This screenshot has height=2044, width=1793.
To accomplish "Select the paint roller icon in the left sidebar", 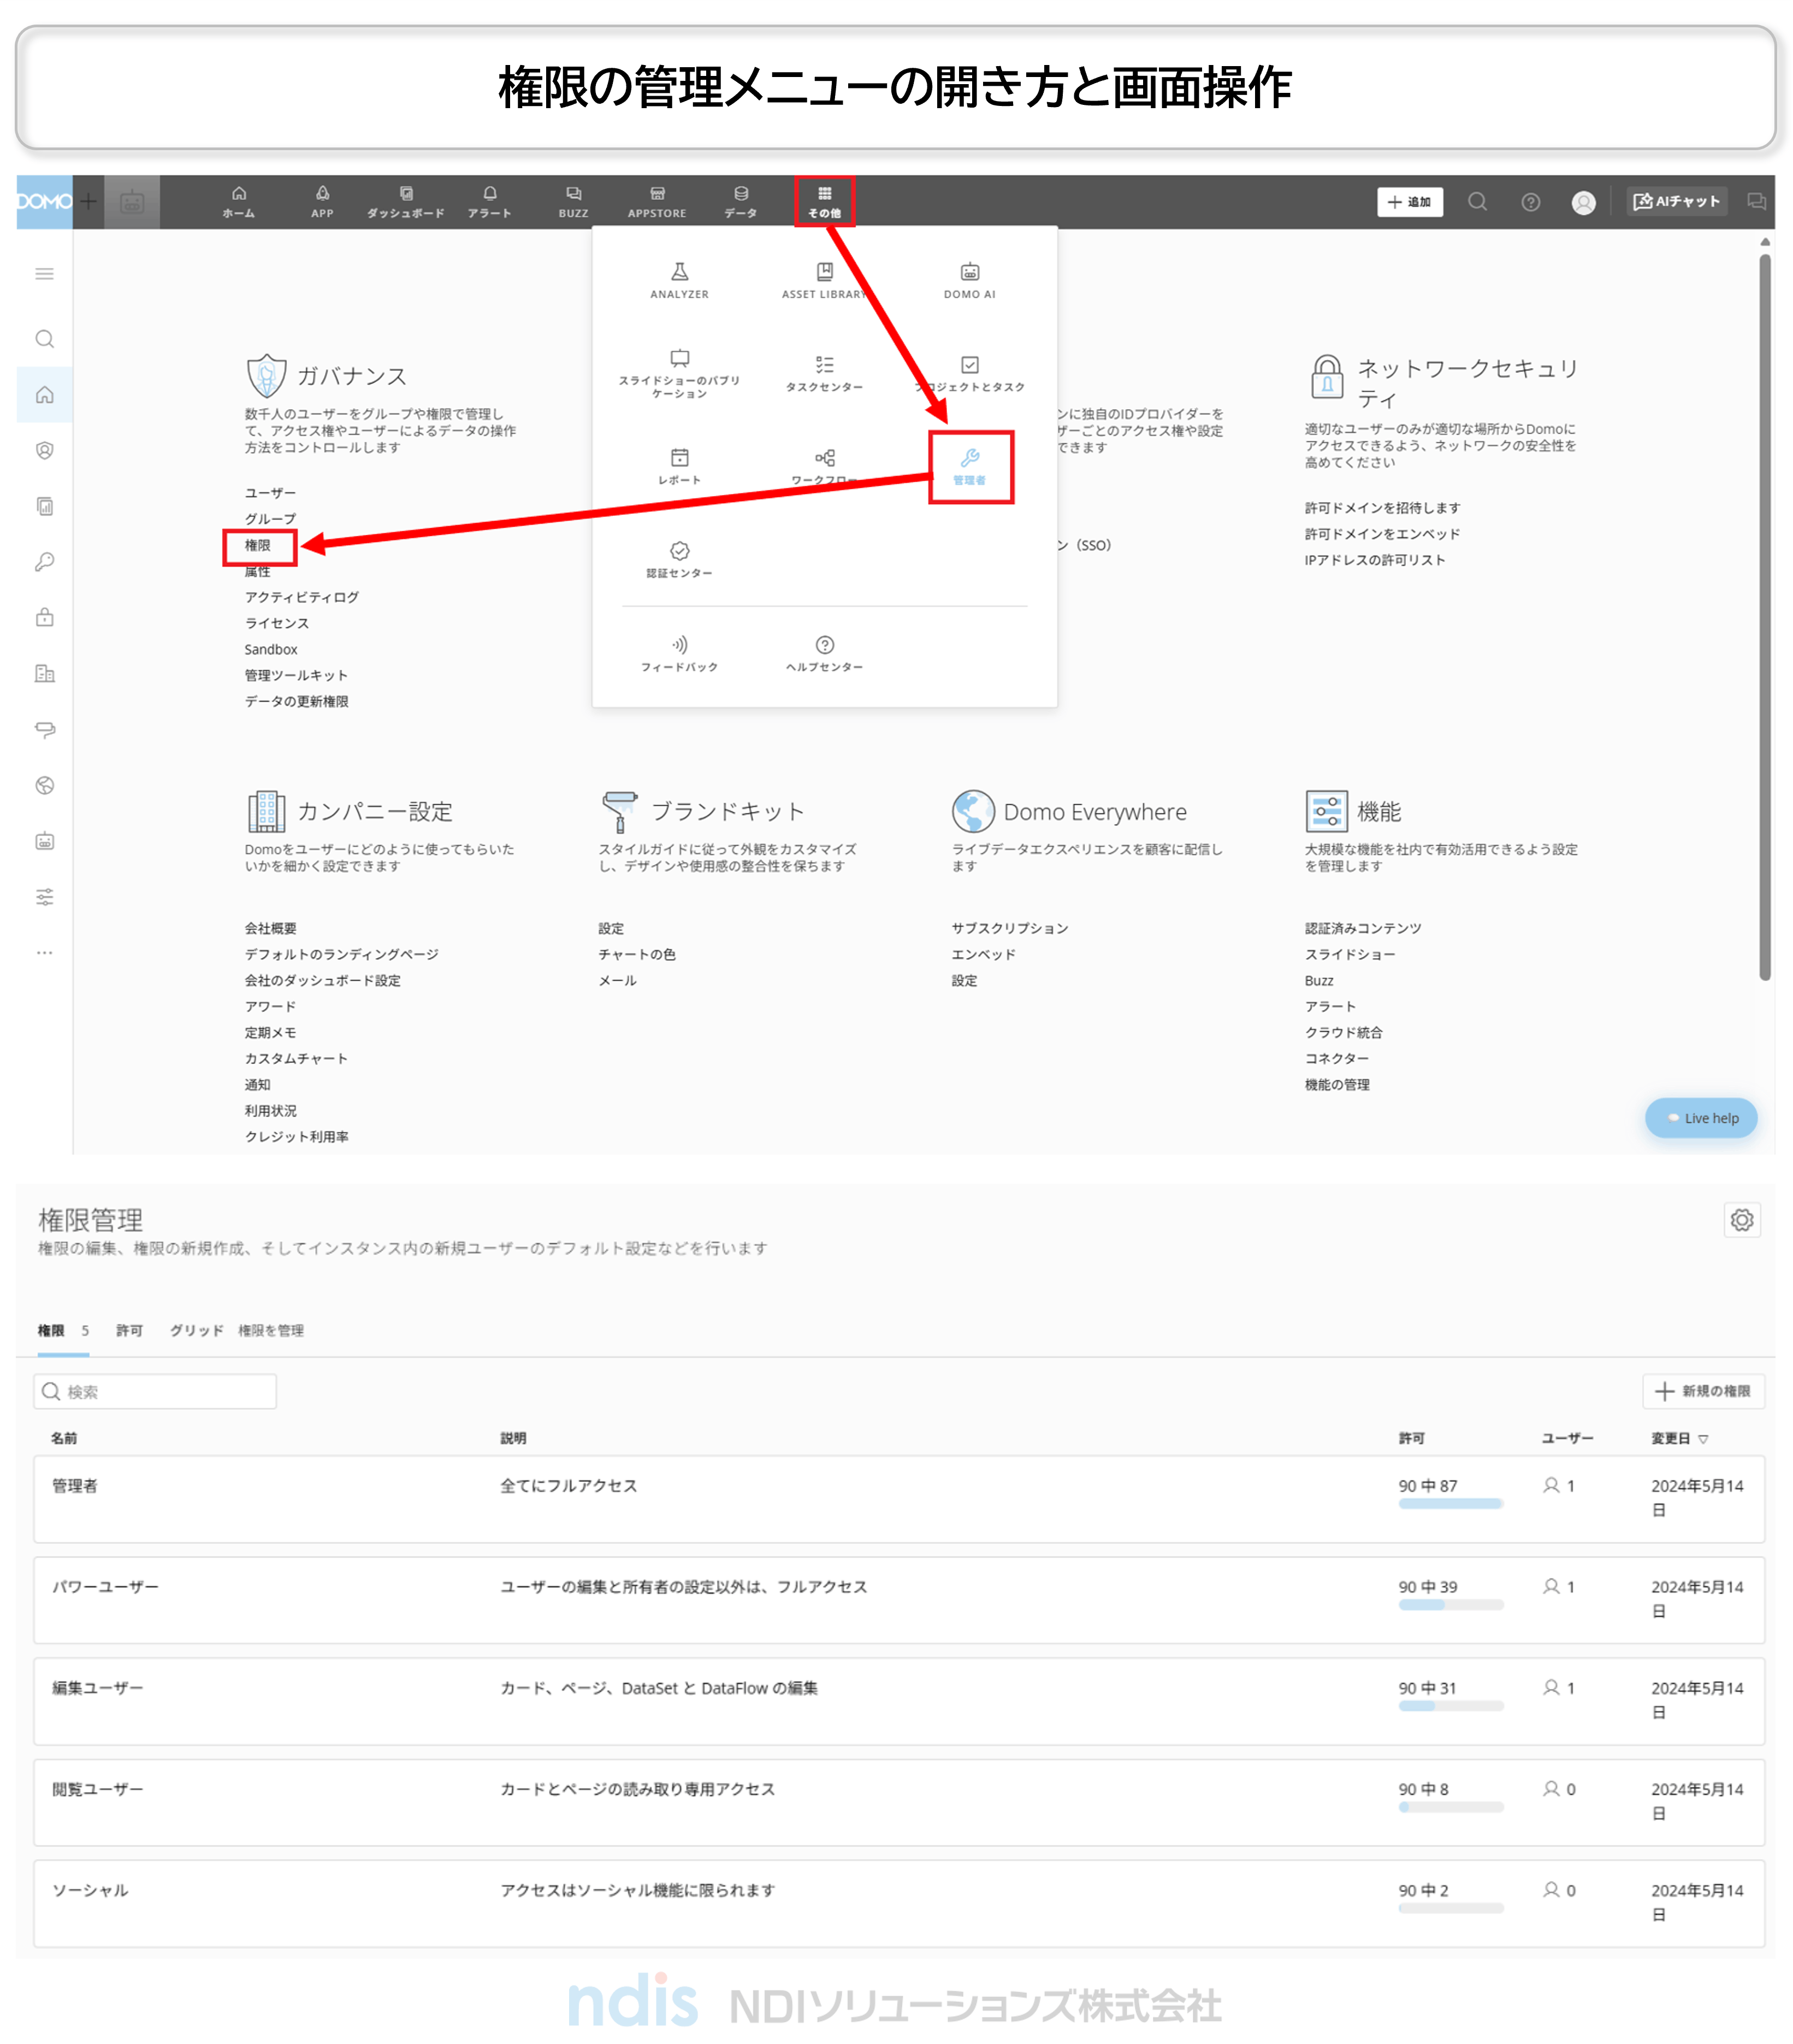I will tap(44, 729).
